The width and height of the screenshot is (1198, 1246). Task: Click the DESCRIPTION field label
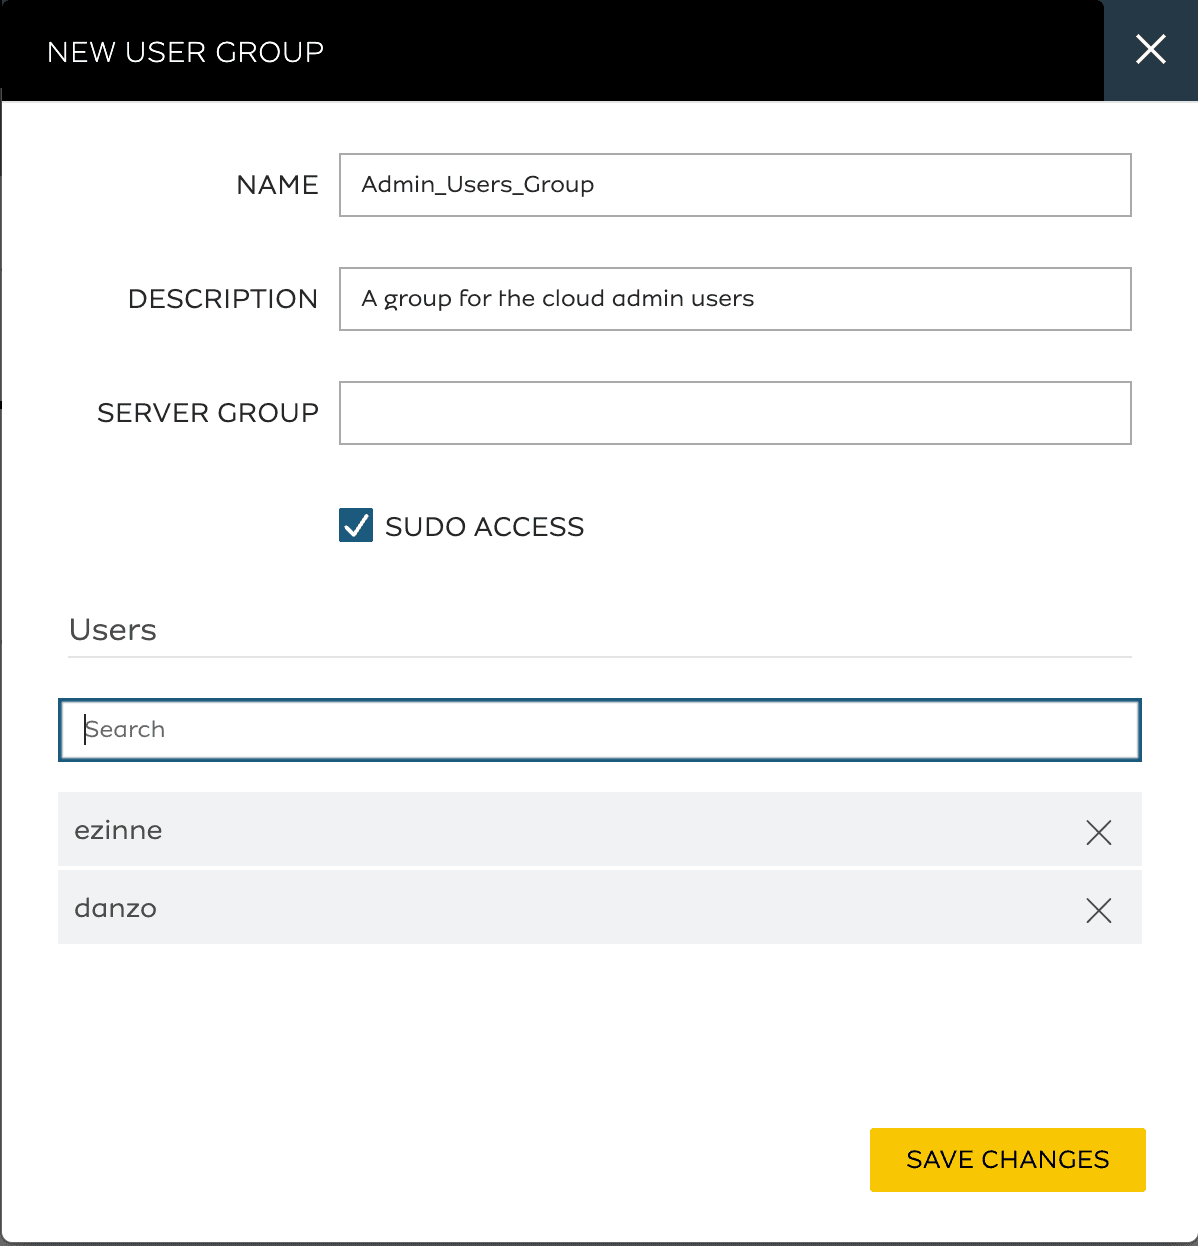pyautogui.click(x=223, y=299)
